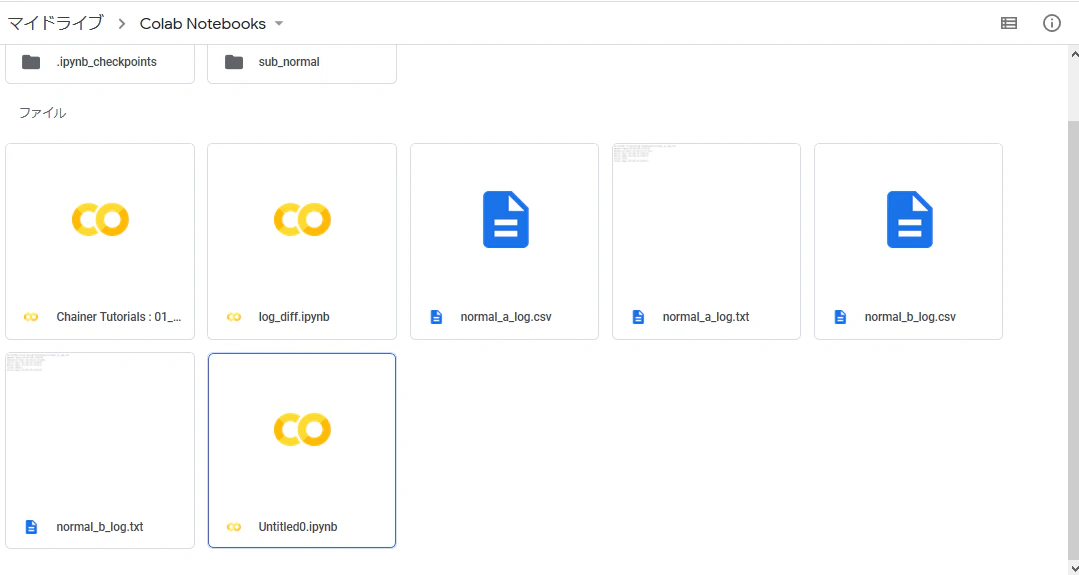Open sub_normal folder
1079x575 pixels.
[302, 62]
